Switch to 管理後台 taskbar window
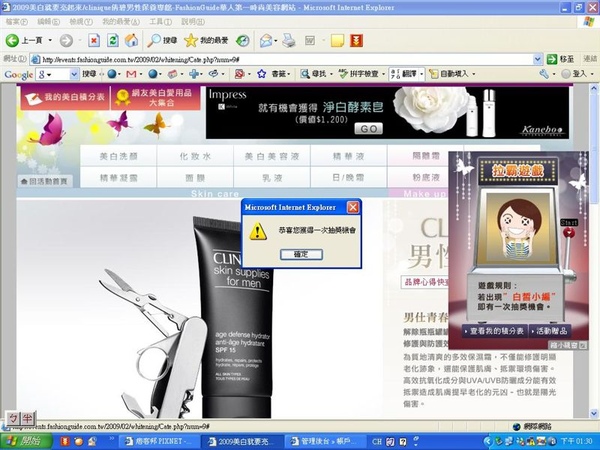This screenshot has height=450, width=600. coord(324,442)
